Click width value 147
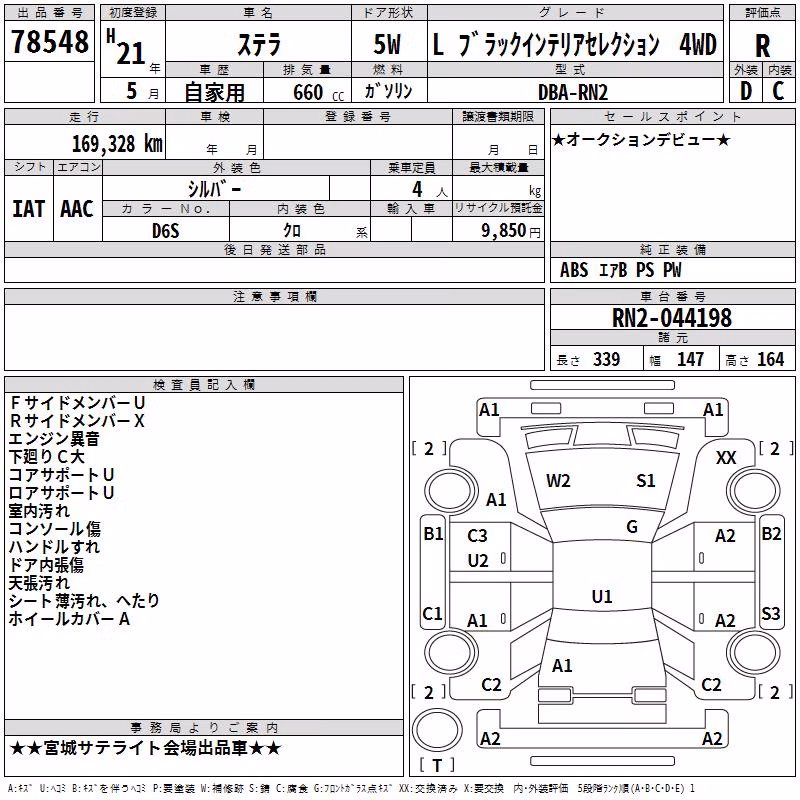This screenshot has height=800, width=800. (x=690, y=359)
